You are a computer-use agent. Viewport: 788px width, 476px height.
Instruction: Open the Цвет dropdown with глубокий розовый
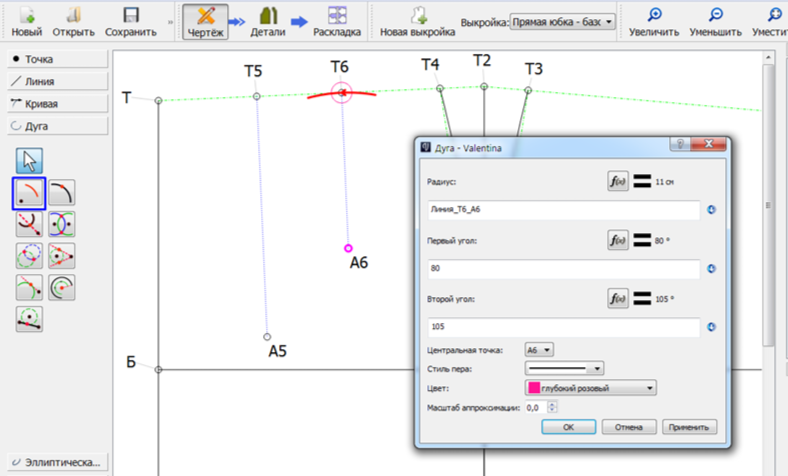pos(590,388)
